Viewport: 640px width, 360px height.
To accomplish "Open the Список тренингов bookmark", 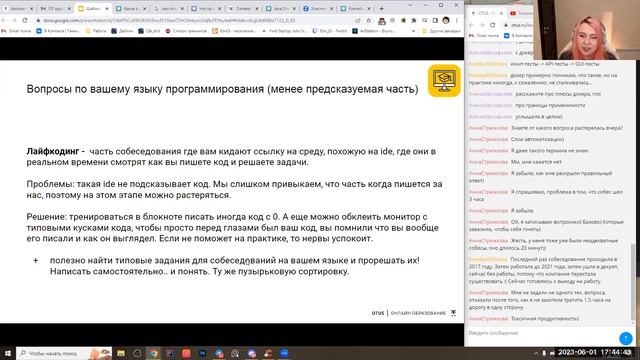I will click(x=186, y=31).
